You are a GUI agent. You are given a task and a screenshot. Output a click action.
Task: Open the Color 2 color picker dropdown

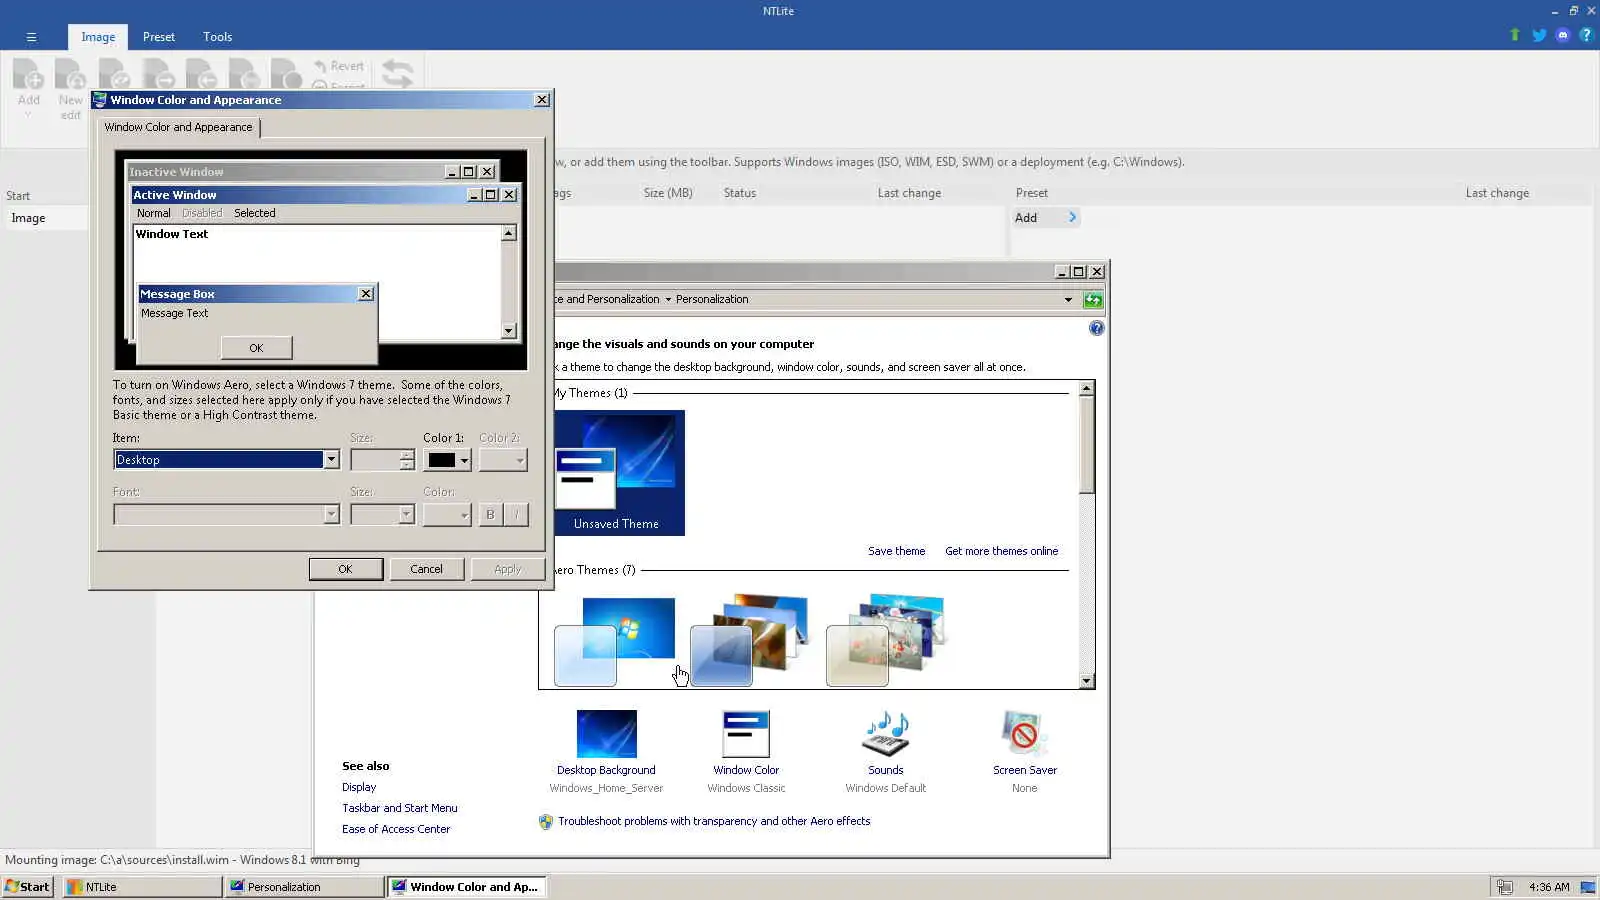pos(502,460)
